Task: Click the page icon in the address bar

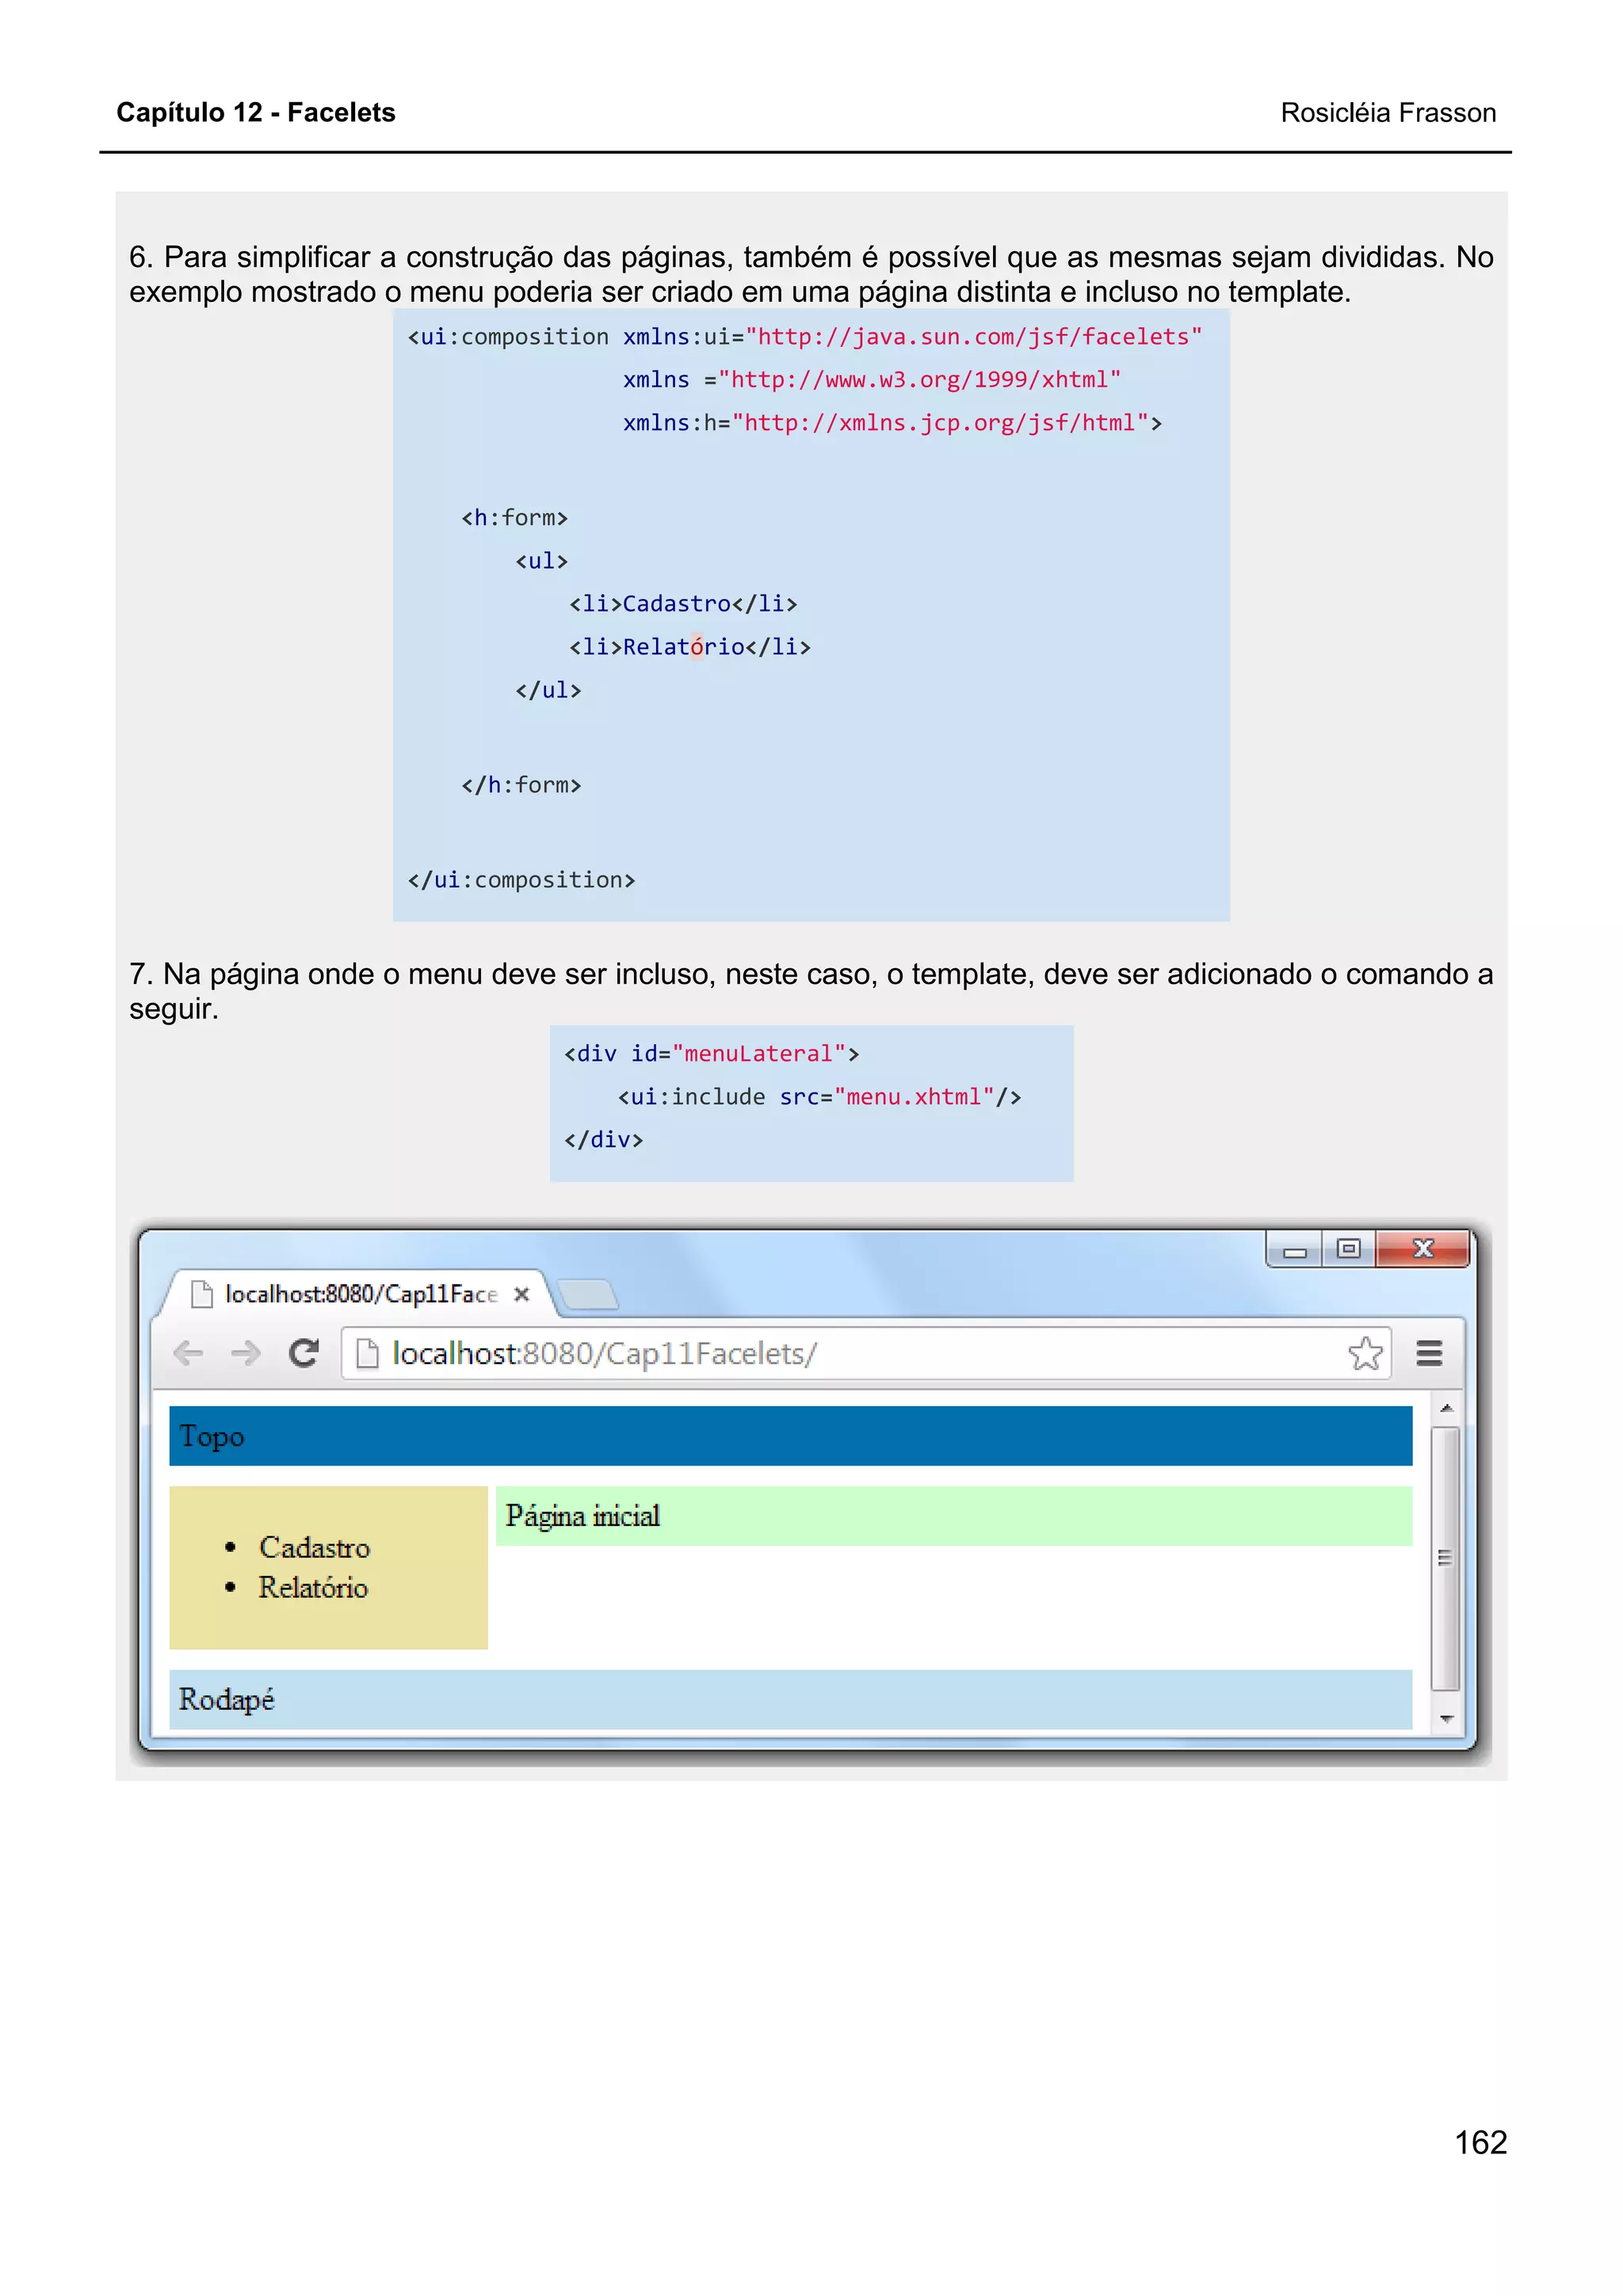Action: click(x=367, y=1353)
